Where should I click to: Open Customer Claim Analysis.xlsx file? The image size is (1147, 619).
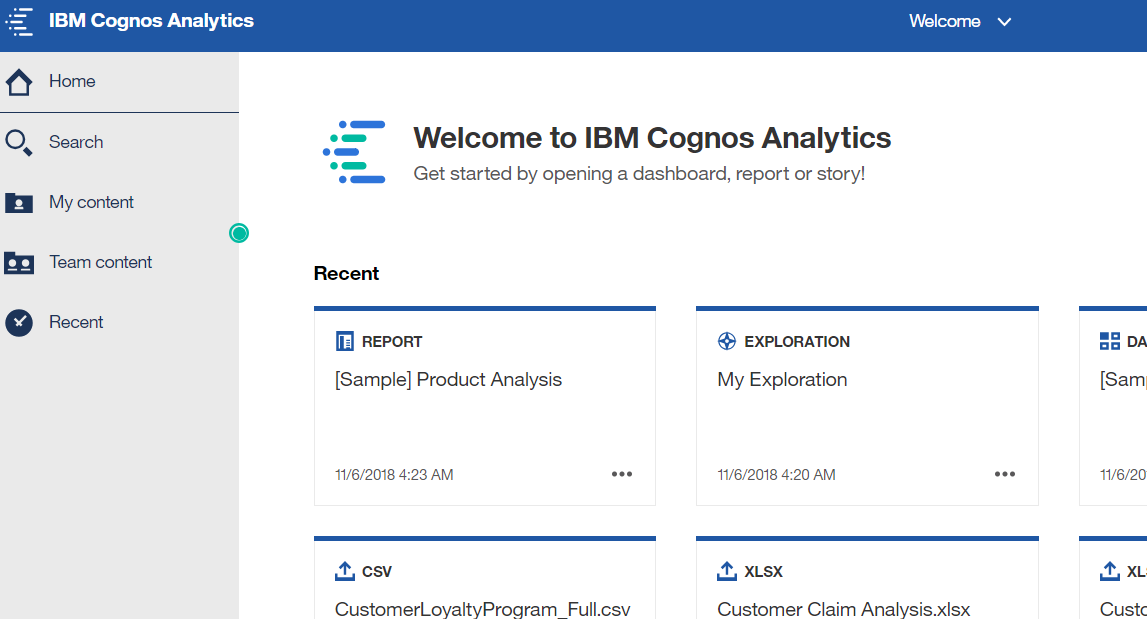(843, 609)
